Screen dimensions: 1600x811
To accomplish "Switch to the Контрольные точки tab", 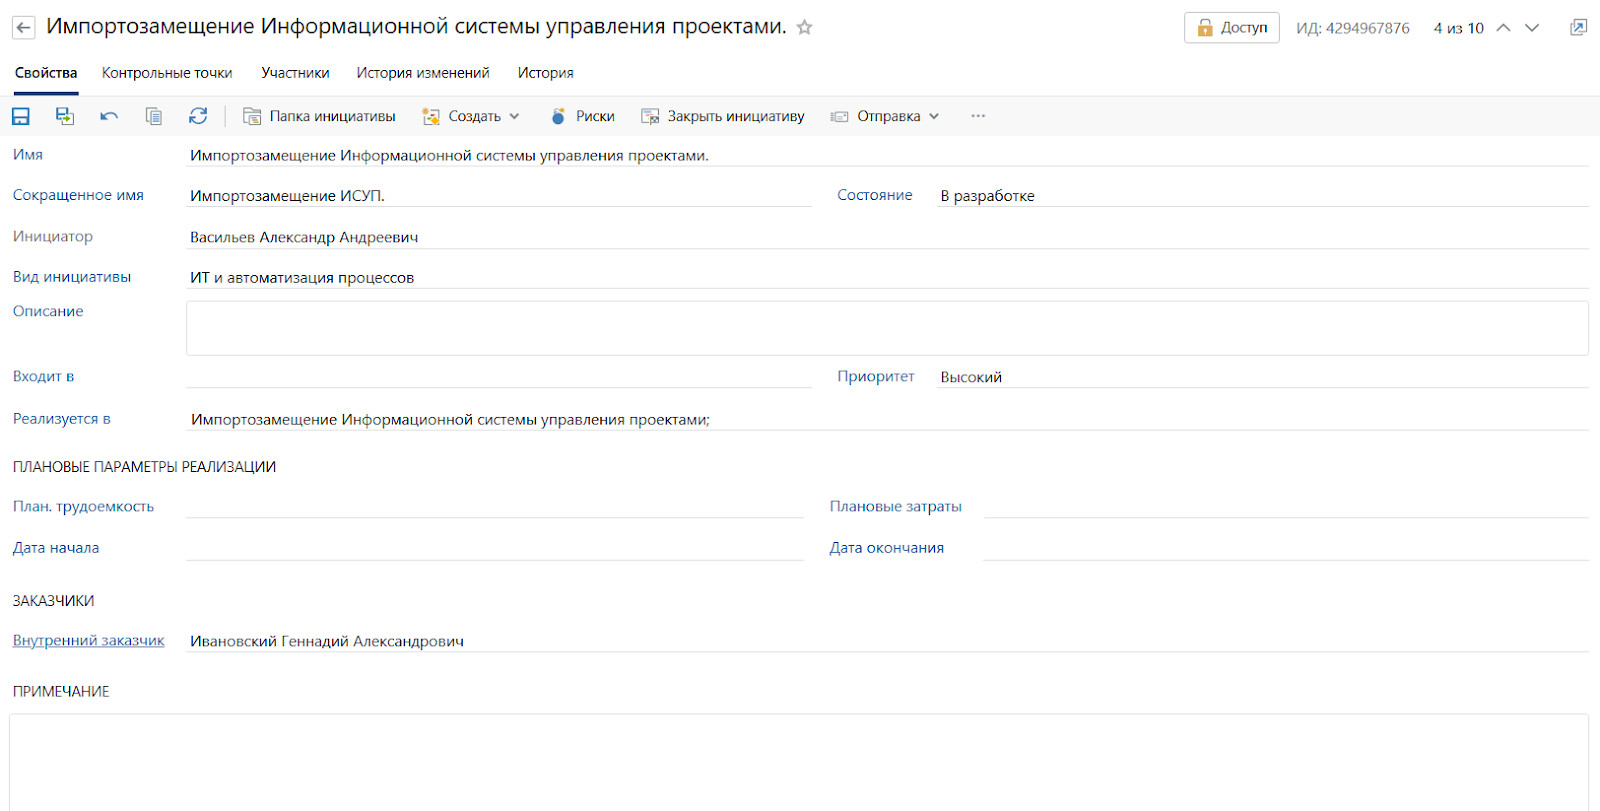I will pos(167,73).
